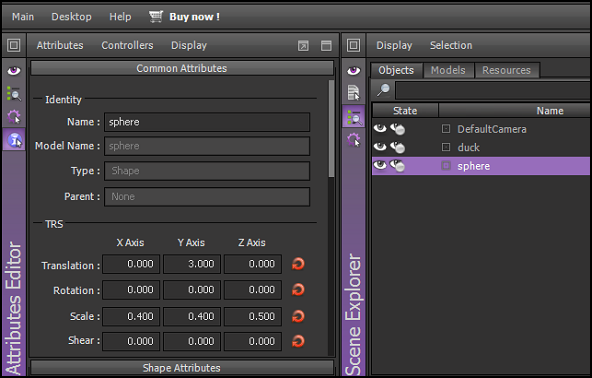Select sphere in the object list
592x378 pixels.
(x=473, y=166)
